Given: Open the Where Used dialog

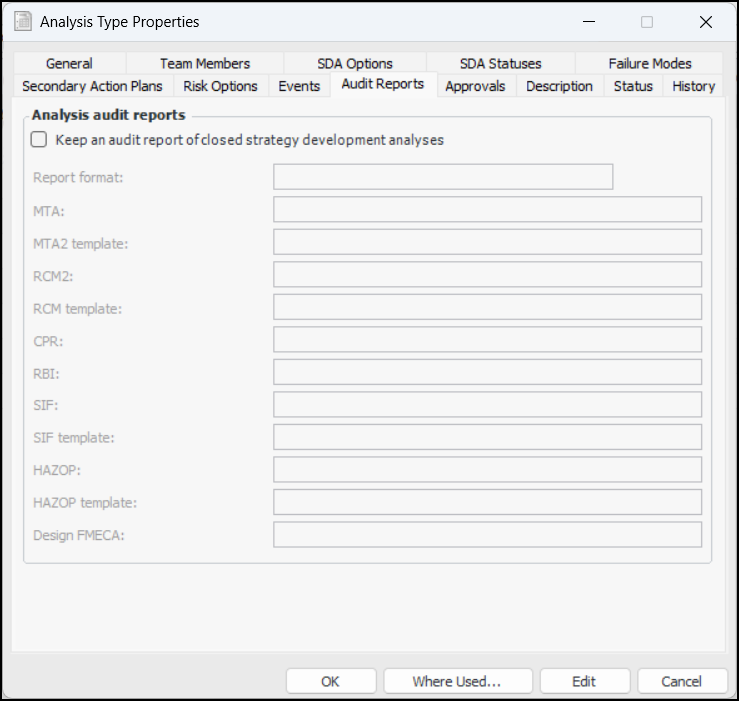Looking at the screenshot, I should 458,681.
